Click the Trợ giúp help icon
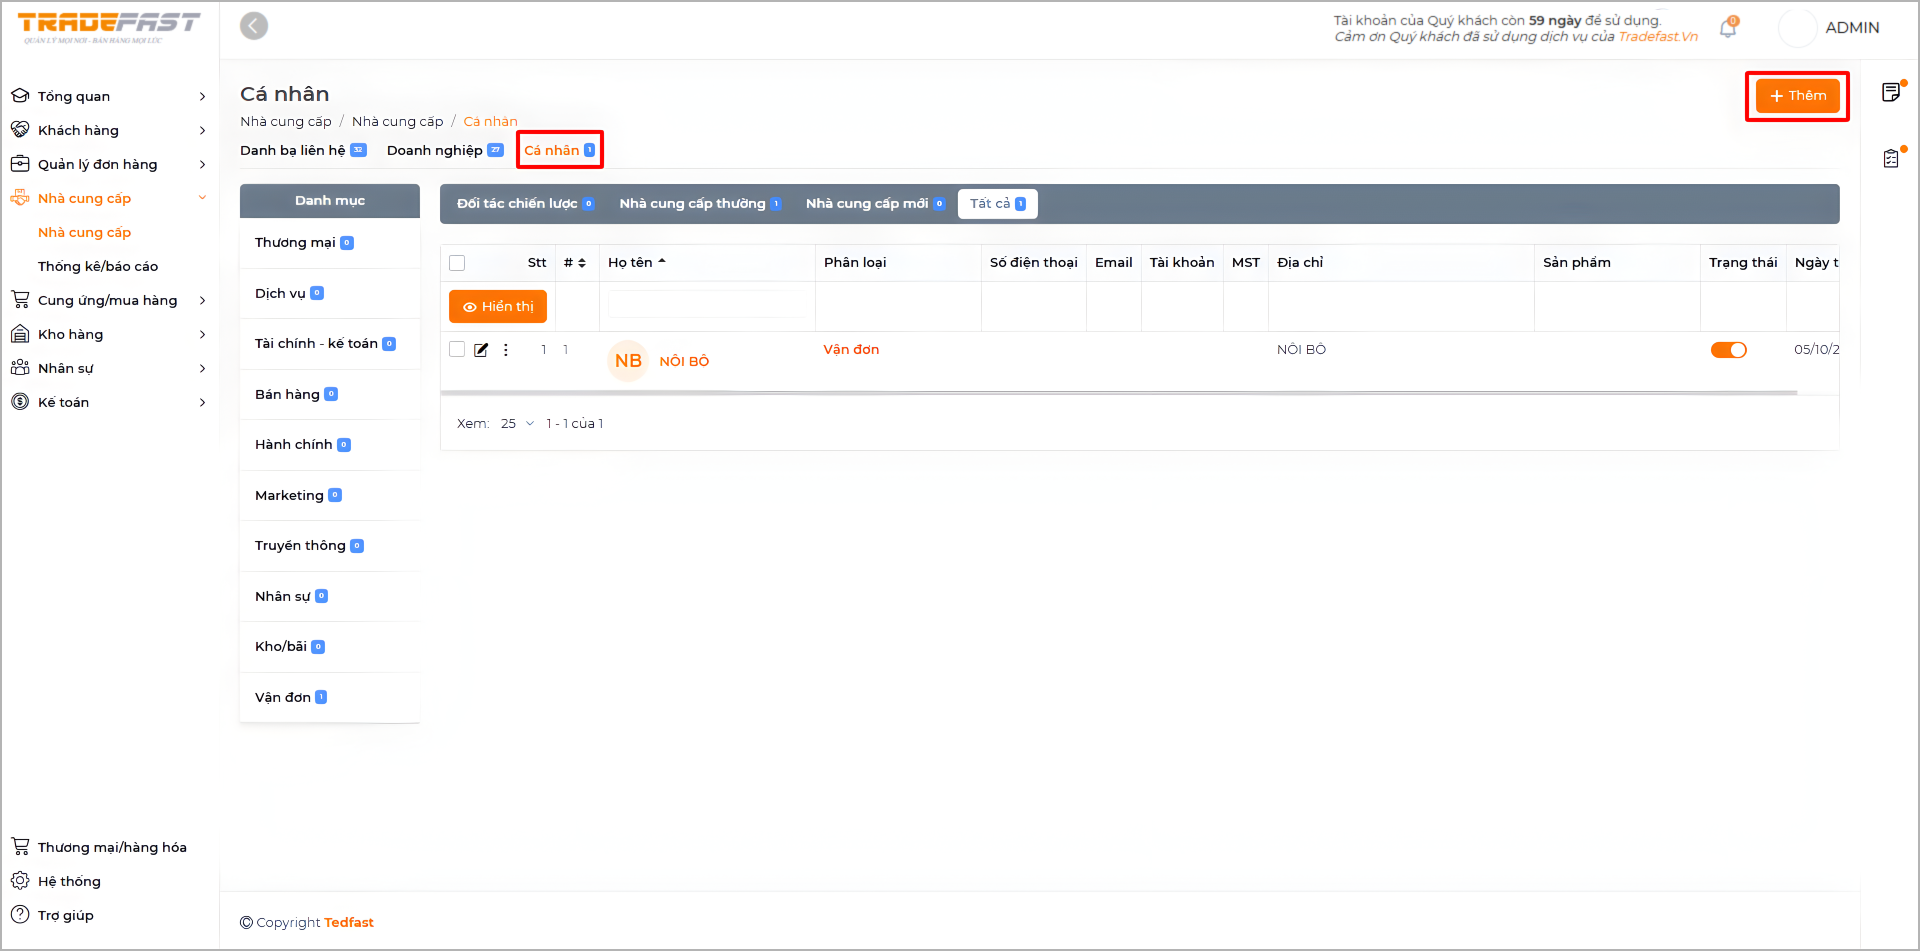The height and width of the screenshot is (951, 1920). pos(20,915)
